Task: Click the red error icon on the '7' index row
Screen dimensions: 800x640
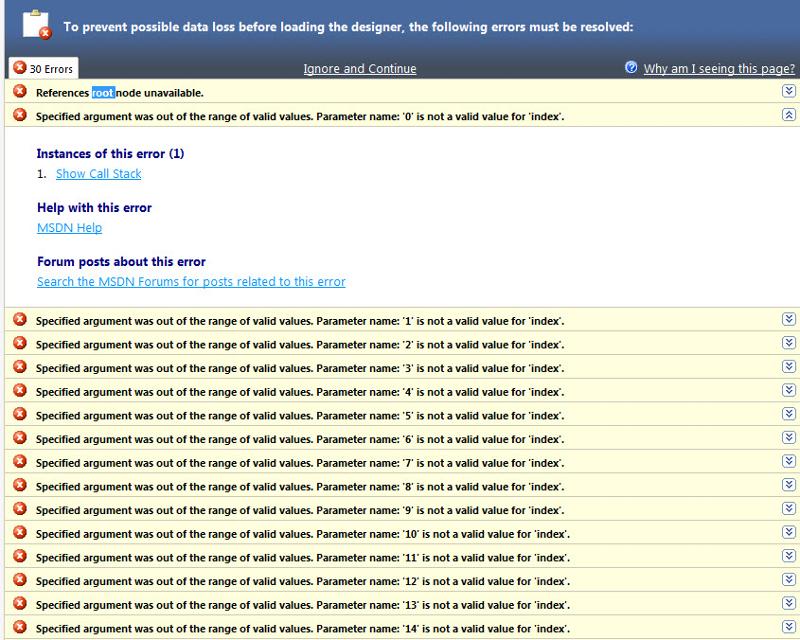Action: click(x=20, y=461)
